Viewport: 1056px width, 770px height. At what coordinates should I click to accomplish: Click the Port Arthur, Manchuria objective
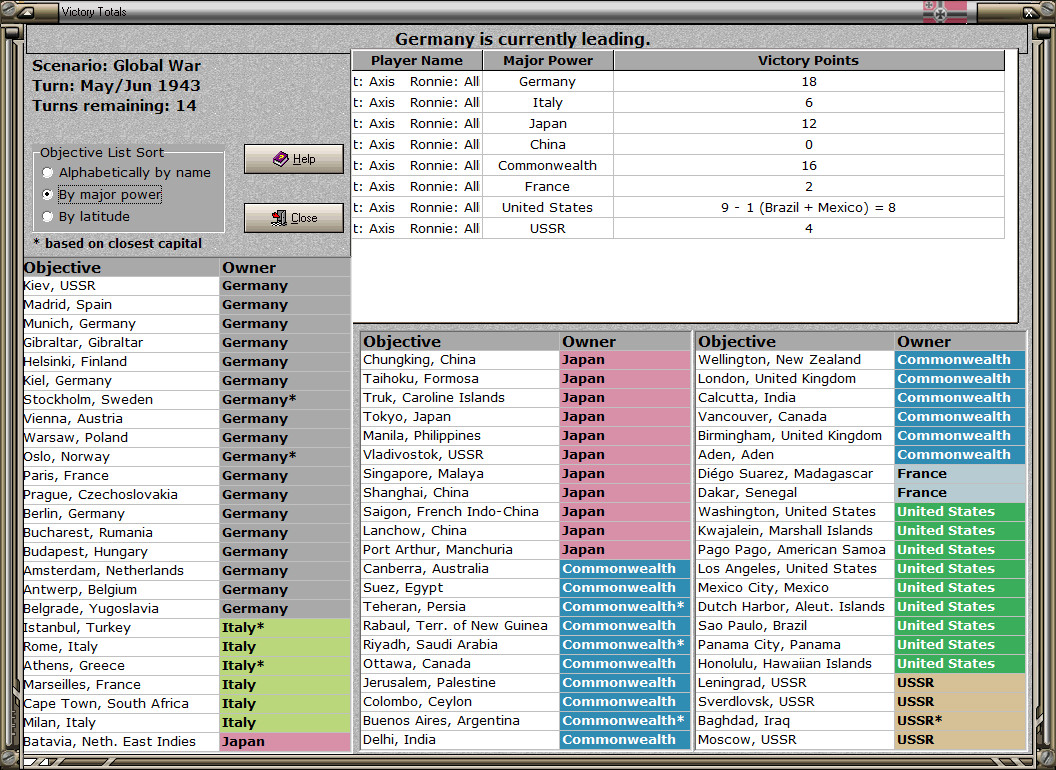point(460,550)
